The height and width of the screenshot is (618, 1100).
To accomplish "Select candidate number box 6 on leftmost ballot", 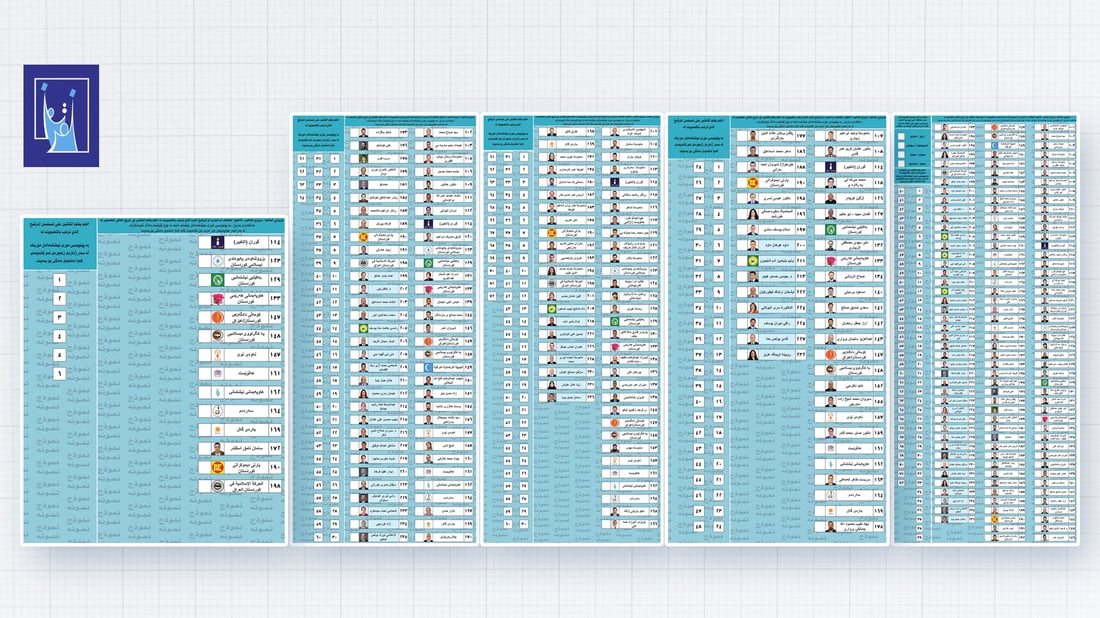I will click(60, 373).
